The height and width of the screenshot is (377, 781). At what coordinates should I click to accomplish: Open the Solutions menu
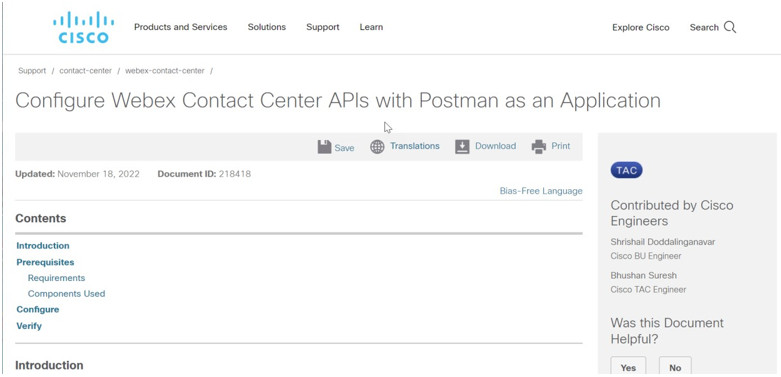266,27
